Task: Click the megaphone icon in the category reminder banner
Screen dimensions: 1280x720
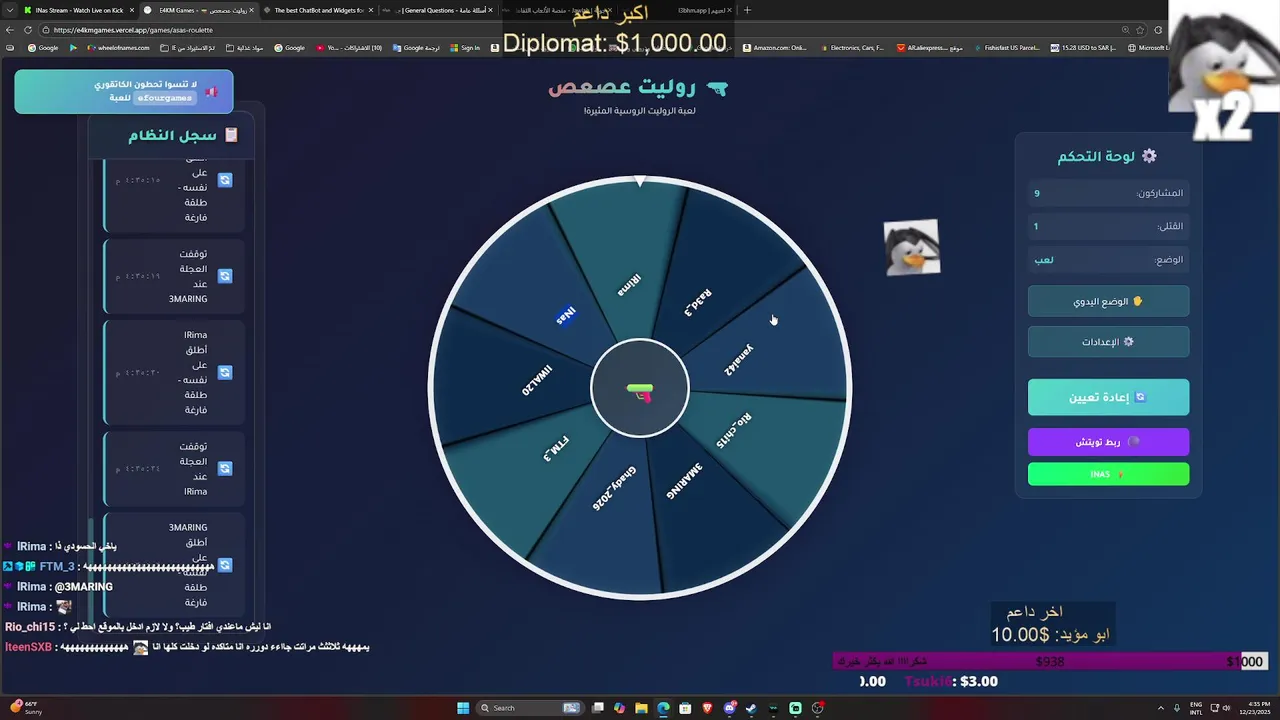Action: (211, 92)
